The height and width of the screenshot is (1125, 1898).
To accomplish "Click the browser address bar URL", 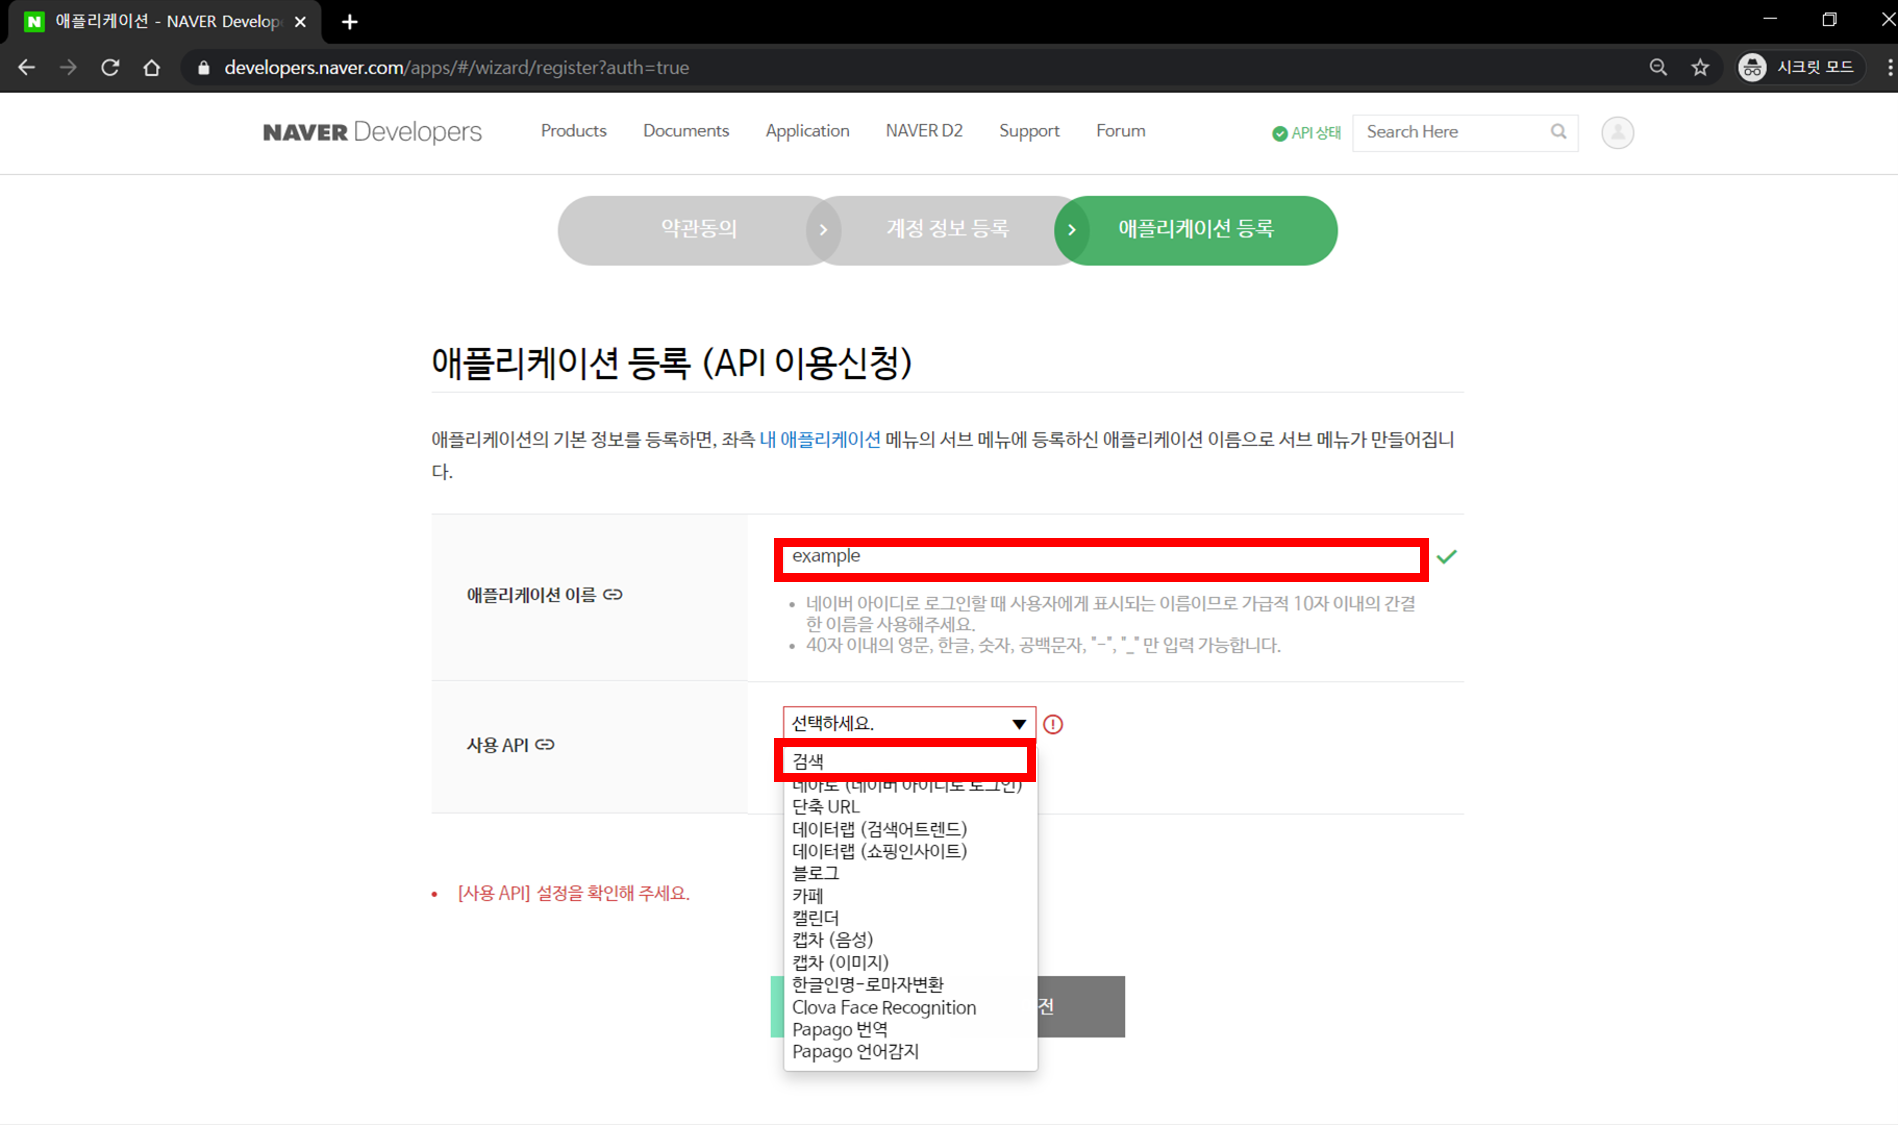I will (x=457, y=67).
